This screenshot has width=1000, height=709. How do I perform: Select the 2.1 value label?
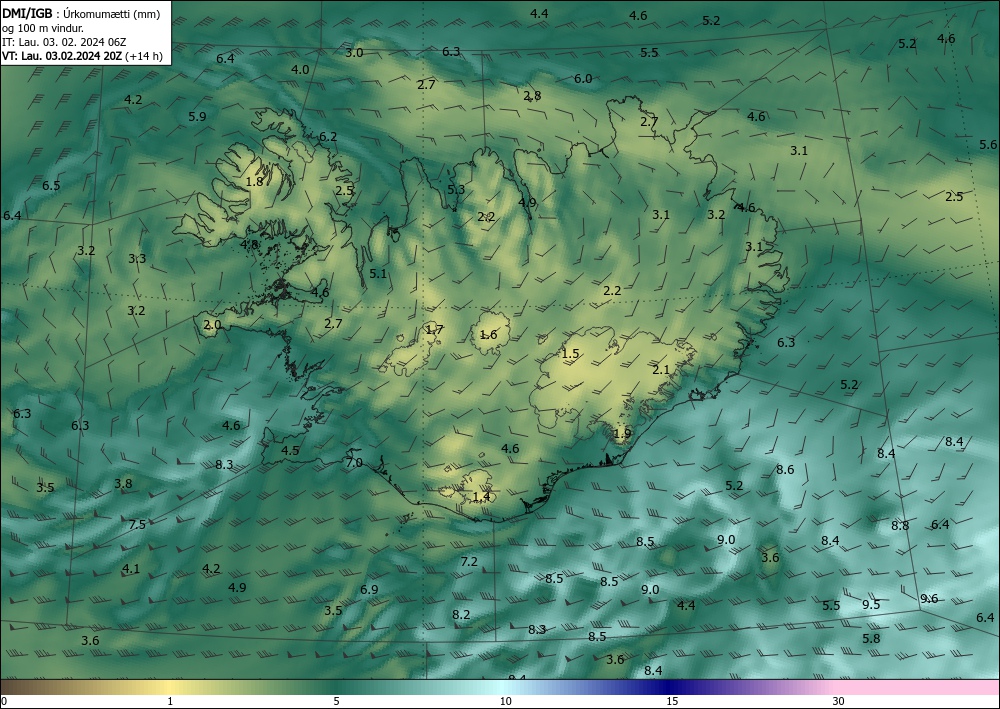[x=661, y=370]
